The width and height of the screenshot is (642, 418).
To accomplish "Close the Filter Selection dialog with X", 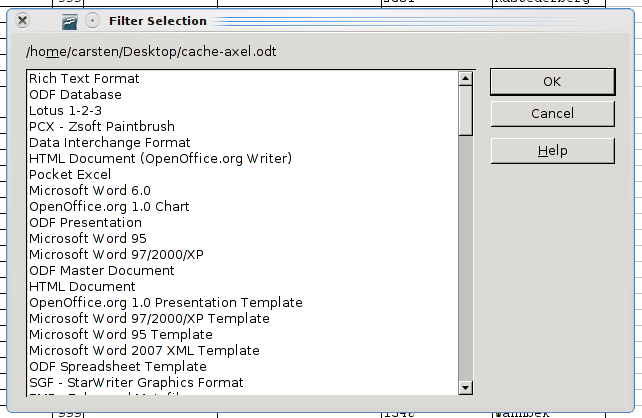I will click(x=23, y=20).
